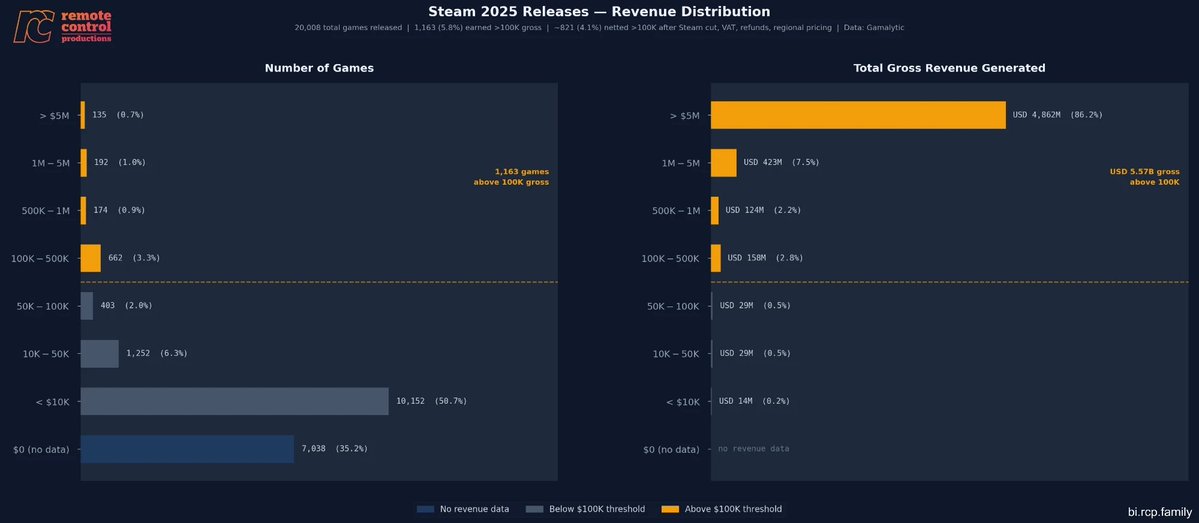
Task: Click the > $5M revenue bar in the revenue chart
Action: [858, 115]
